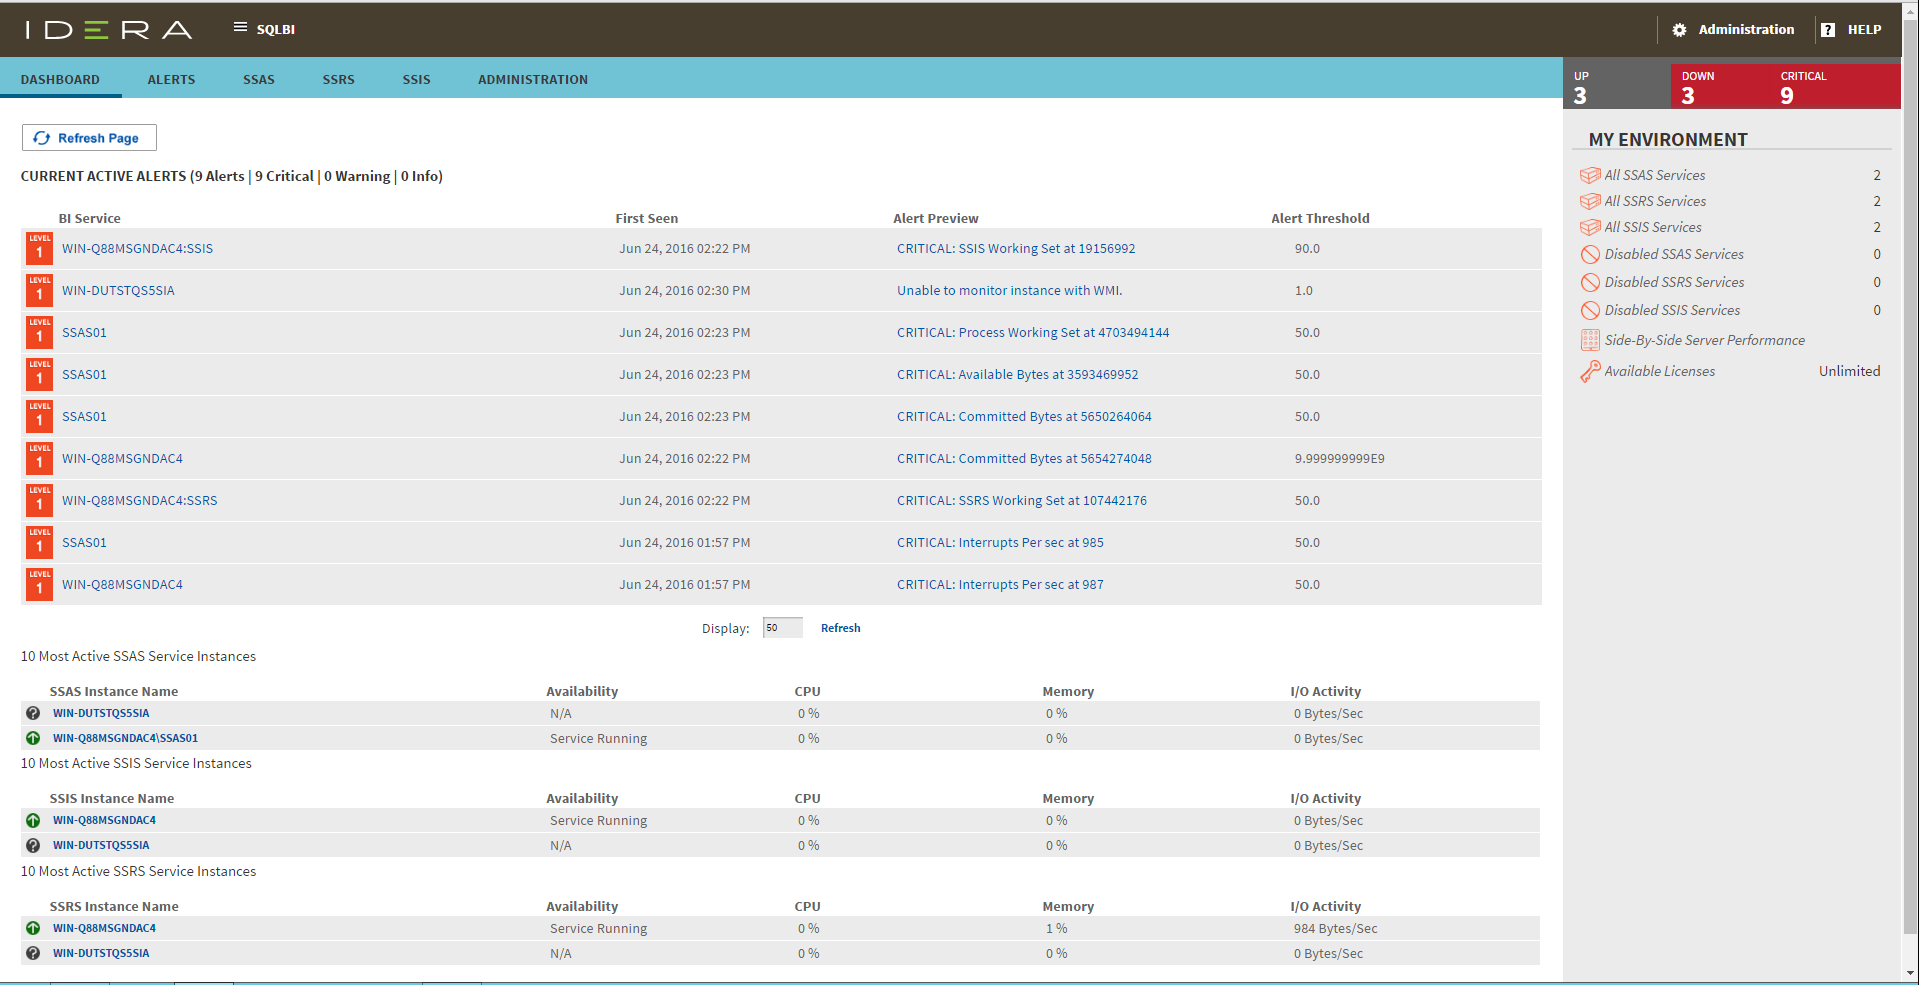Image resolution: width=1919 pixels, height=985 pixels.
Task: Click the Administration gear icon
Action: pyautogui.click(x=1679, y=30)
